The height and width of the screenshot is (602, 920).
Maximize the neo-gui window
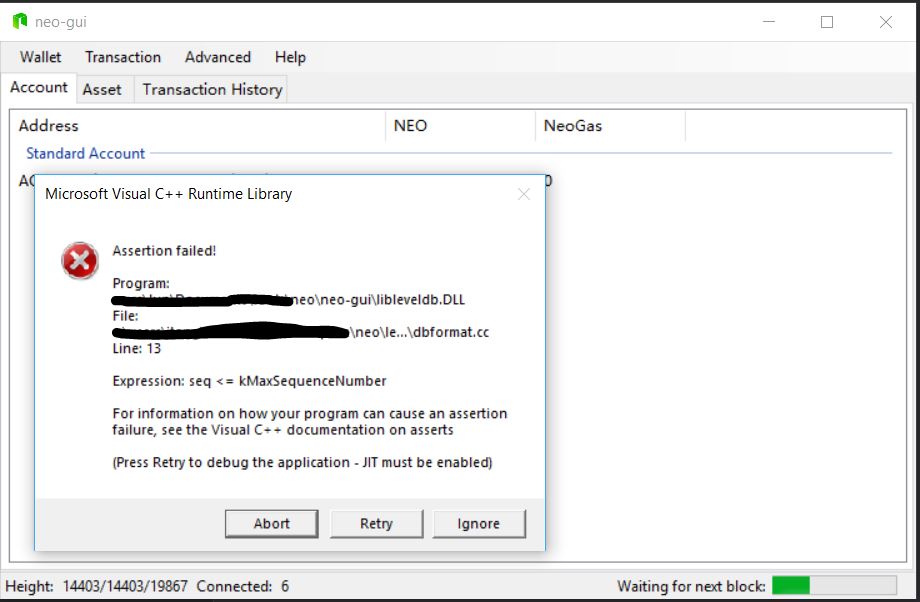827,22
